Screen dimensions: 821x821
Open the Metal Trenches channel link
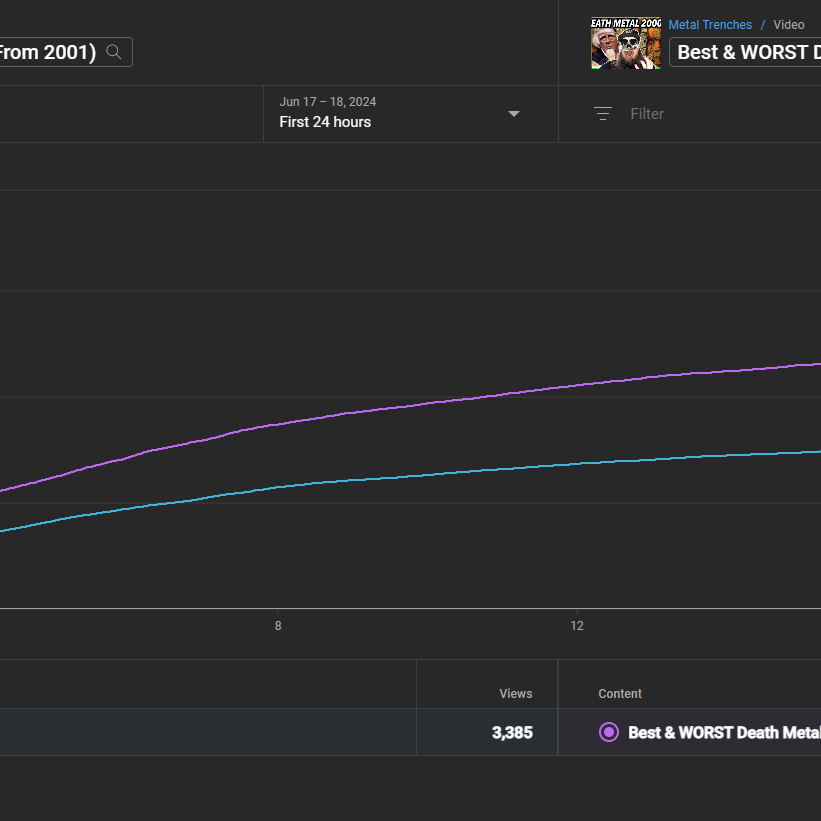709,25
